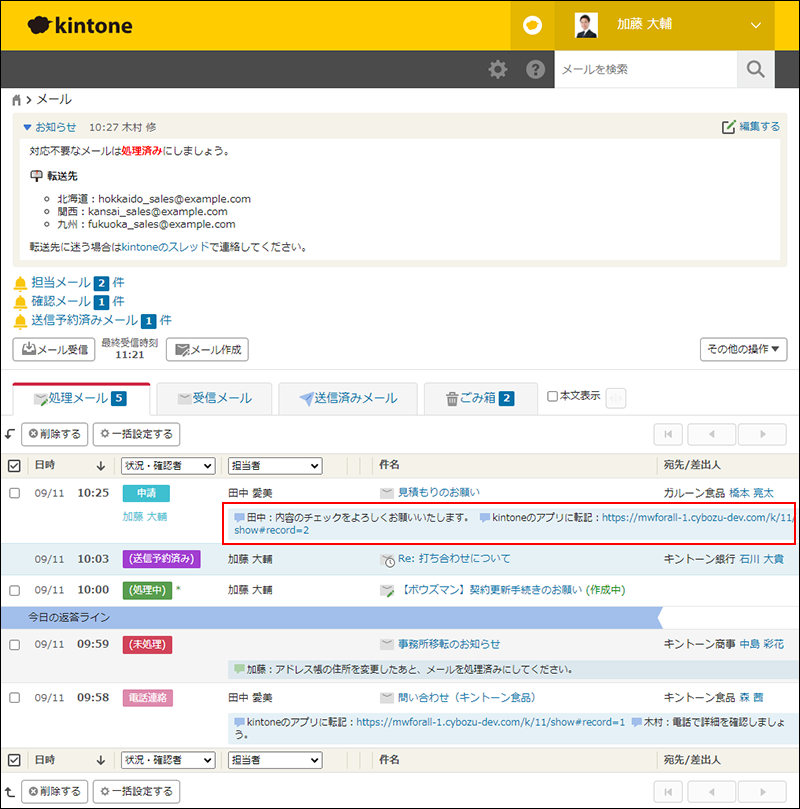Image resolution: width=800 pixels, height=809 pixels.
Task: Click the search magnifier button
Action: click(x=755, y=70)
